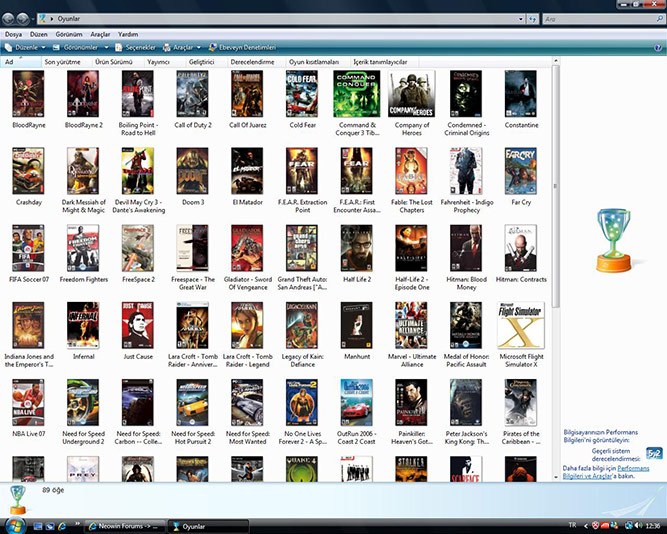
Task: Select BloodRayne 2 game cover
Action: pyautogui.click(x=83, y=94)
